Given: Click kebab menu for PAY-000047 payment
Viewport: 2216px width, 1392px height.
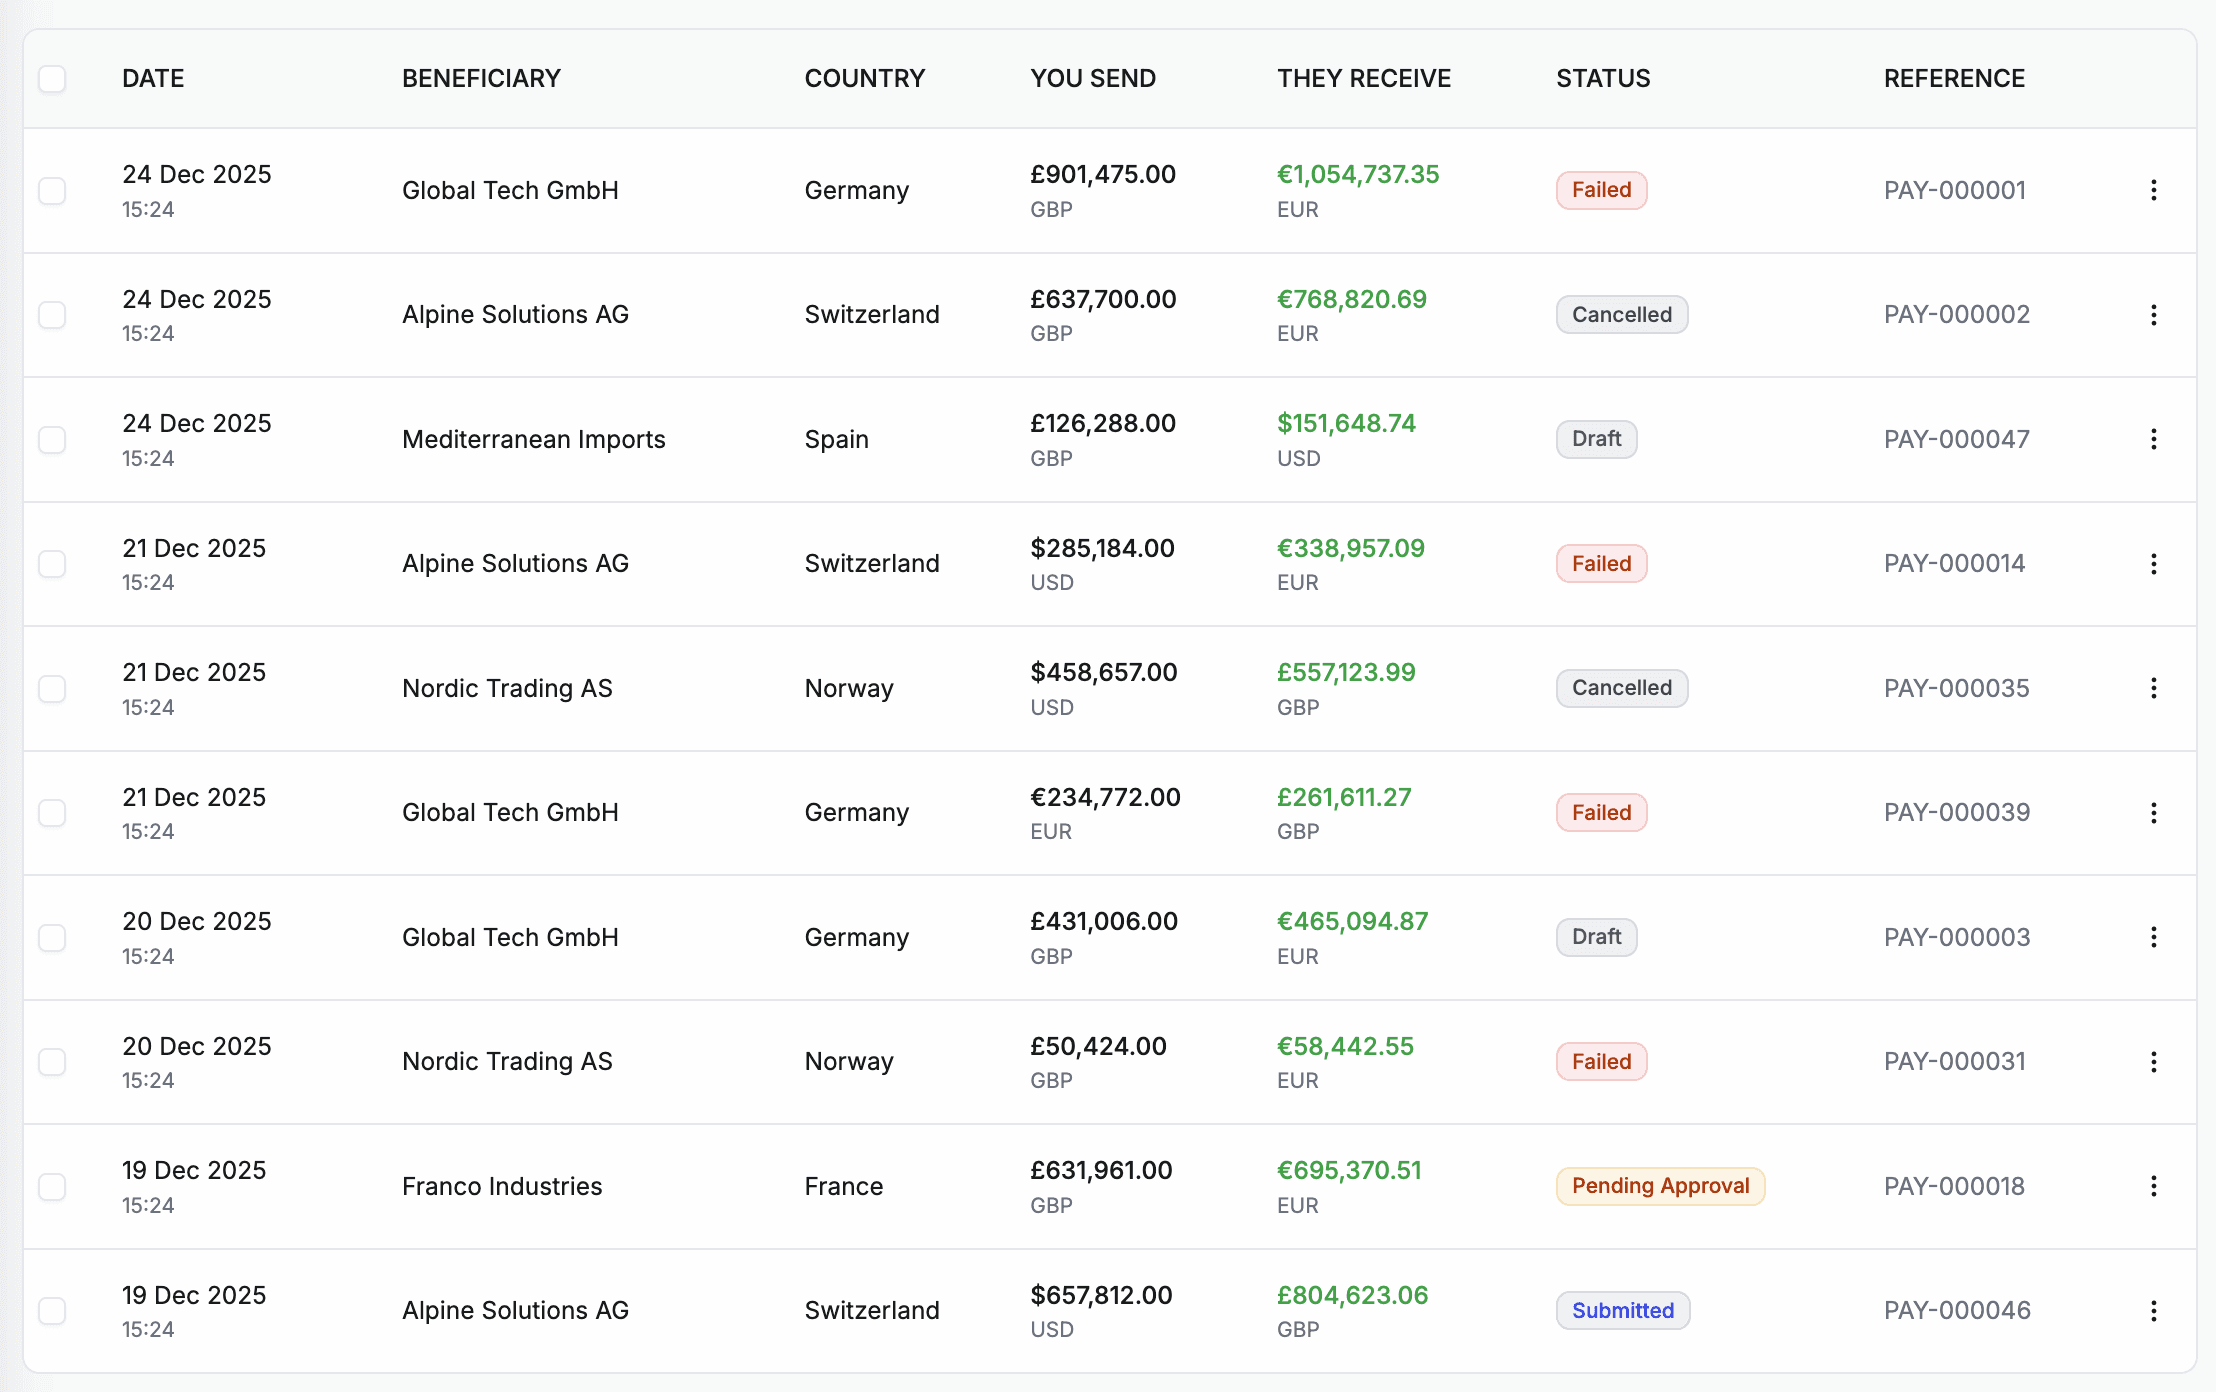Looking at the screenshot, I should point(2153,439).
